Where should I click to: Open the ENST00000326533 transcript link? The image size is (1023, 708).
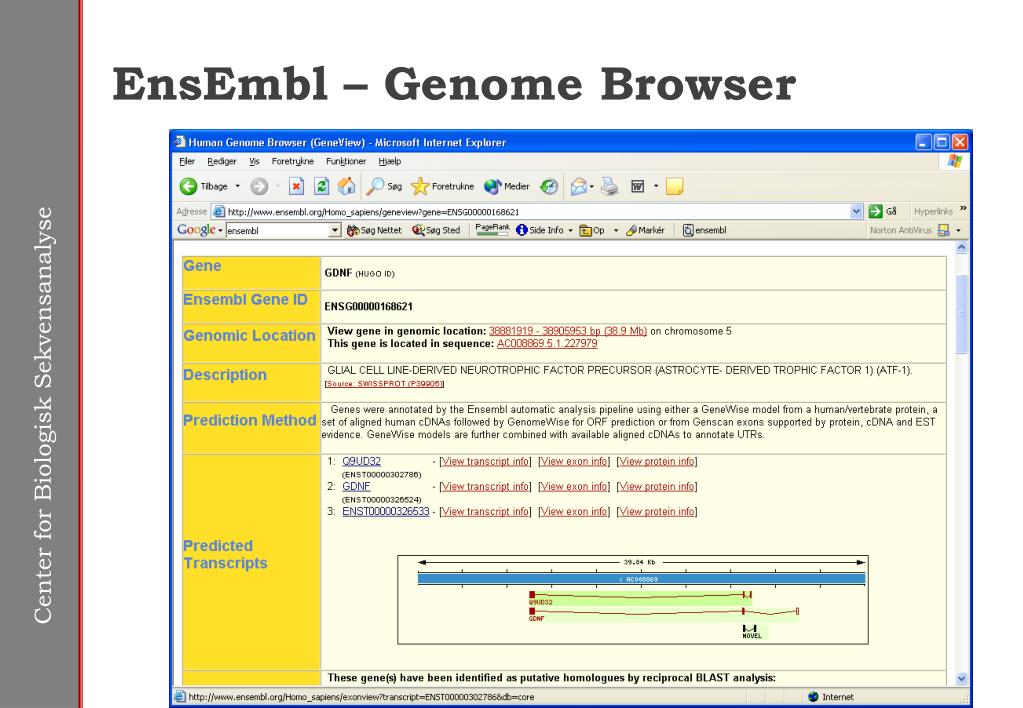(386, 512)
